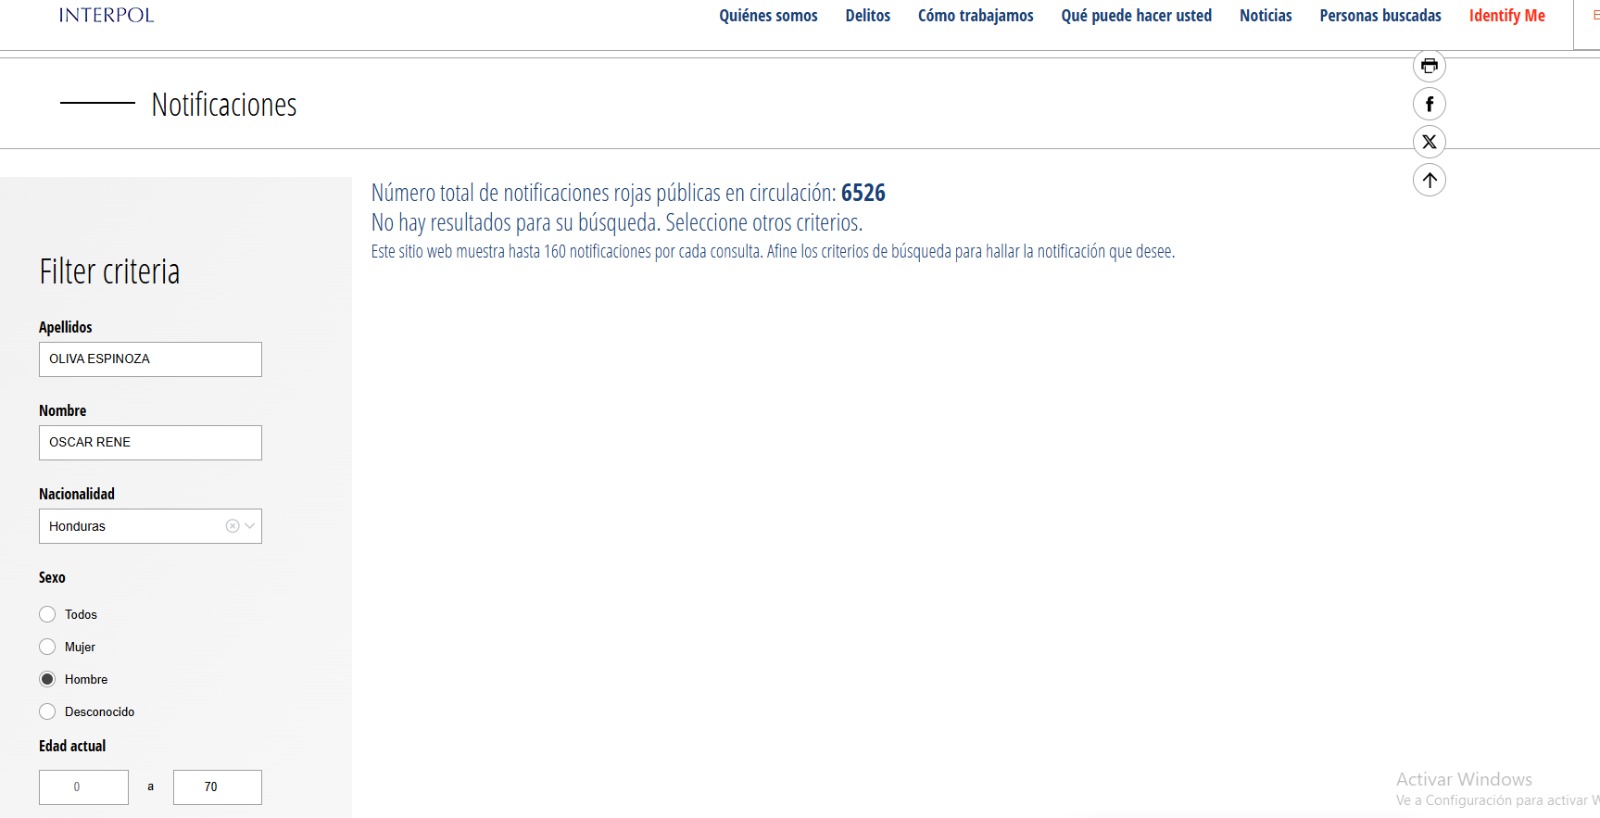Image resolution: width=1600 pixels, height=818 pixels.
Task: Open the Personas buscadas menu
Action: pos(1380,16)
